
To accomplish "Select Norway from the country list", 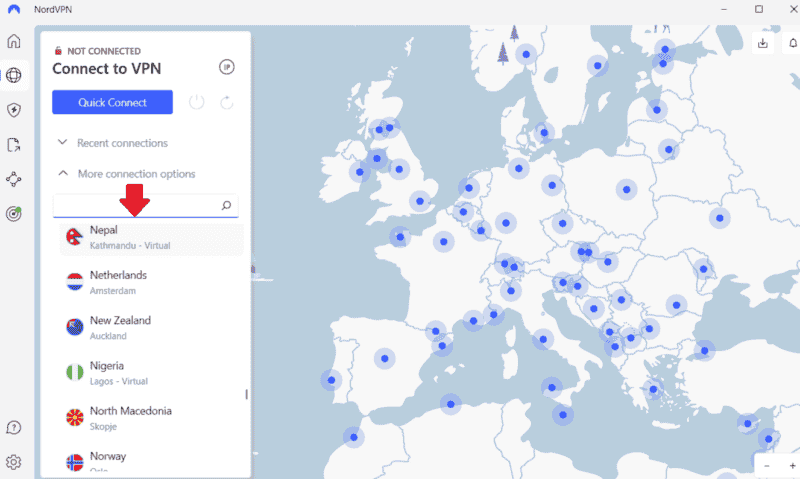I will [x=152, y=461].
